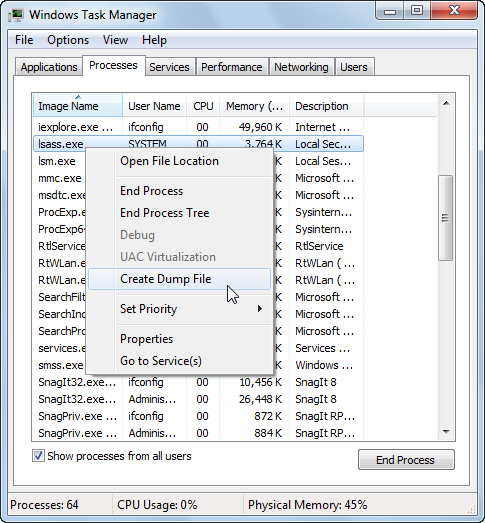Click the Task Manager title bar icon
This screenshot has height=523, width=485.
point(16,15)
